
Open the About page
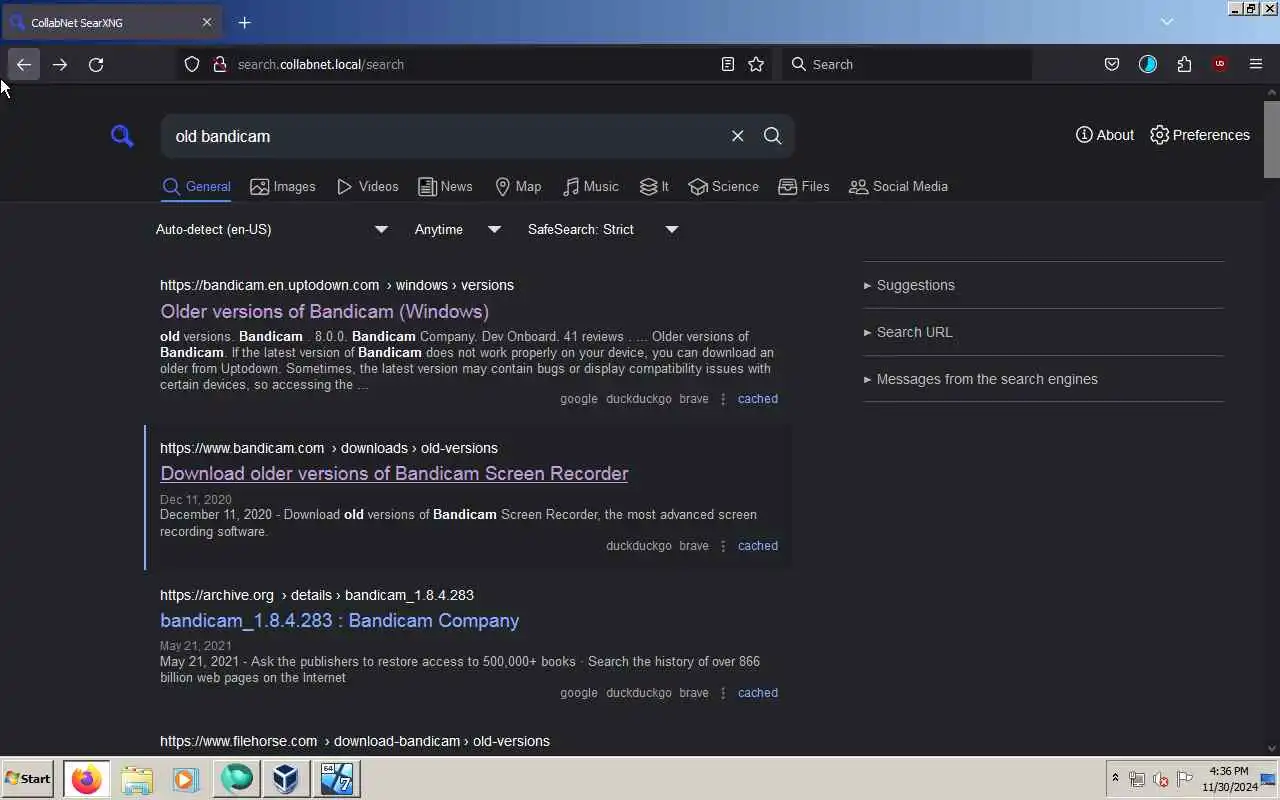click(x=1105, y=135)
